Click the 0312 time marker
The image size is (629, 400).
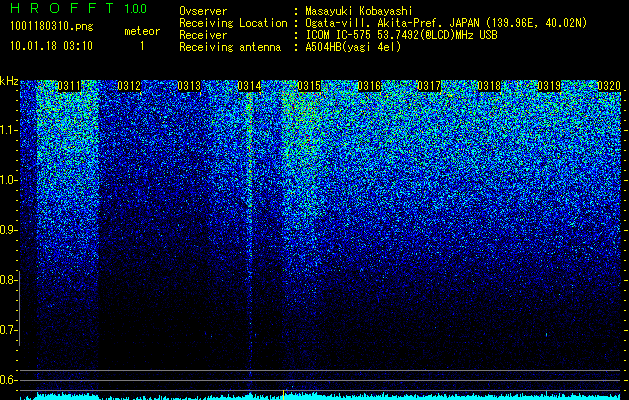(x=129, y=86)
